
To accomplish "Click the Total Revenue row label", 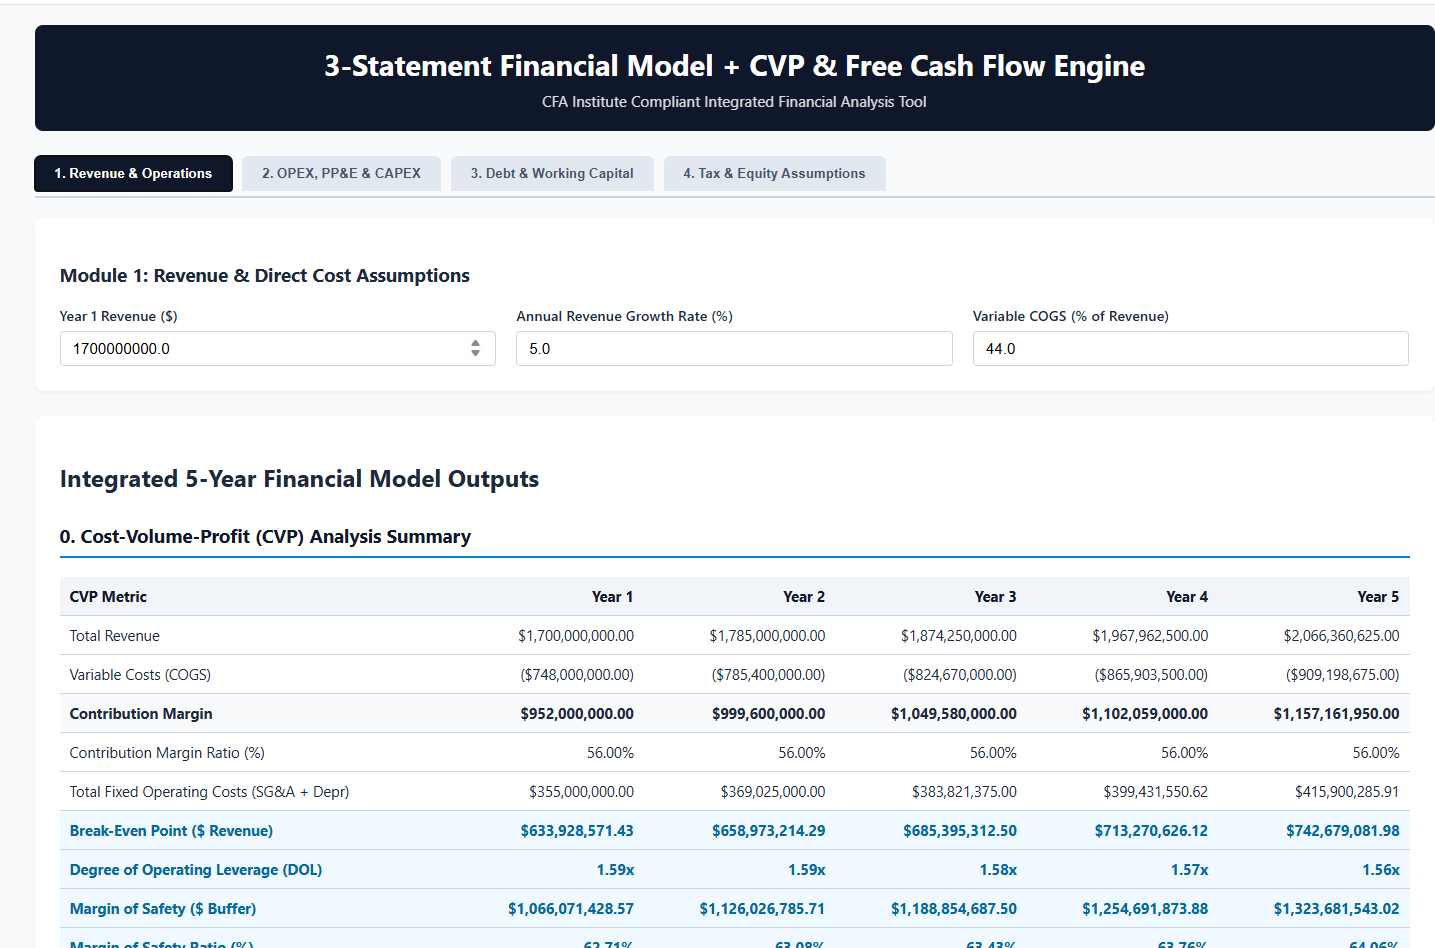I will click(115, 636).
